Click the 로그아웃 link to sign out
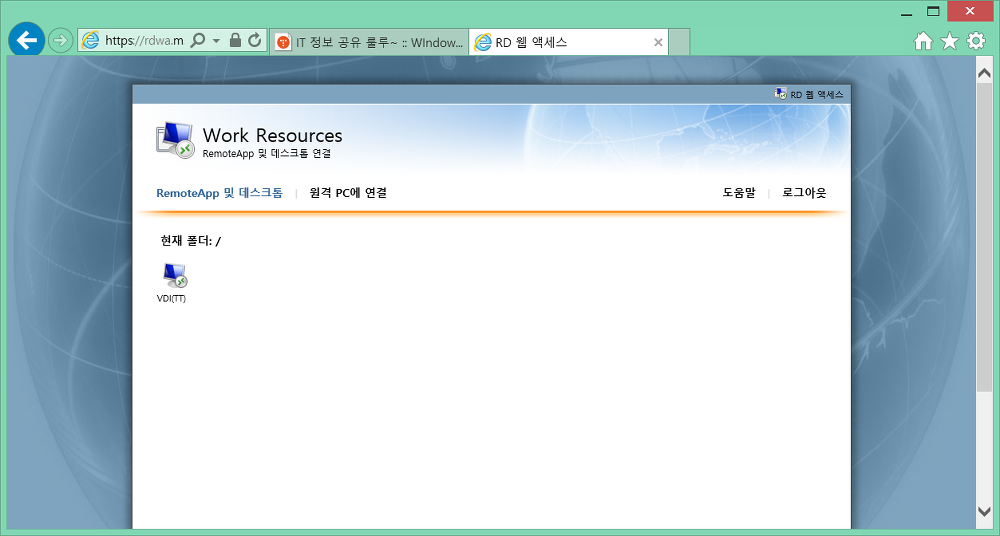Viewport: 1000px width, 536px height. click(x=804, y=193)
